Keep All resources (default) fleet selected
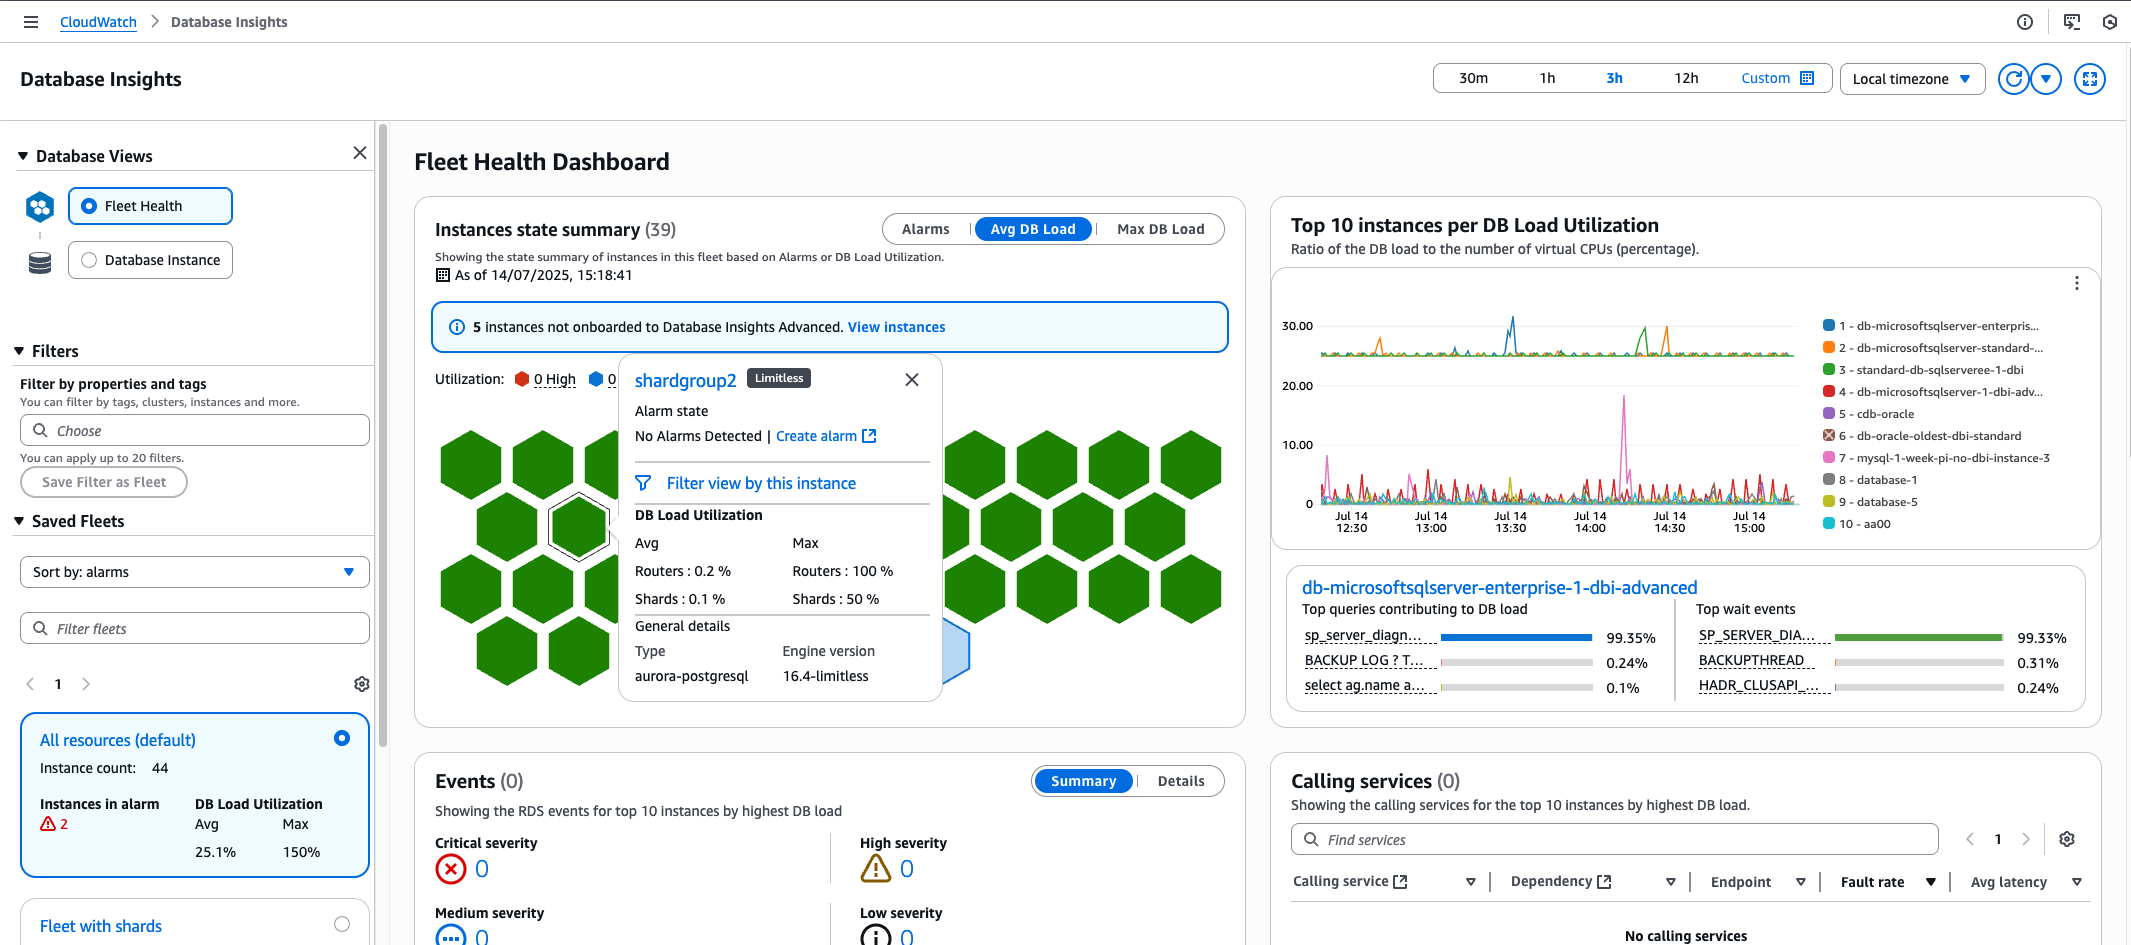 click(x=341, y=738)
